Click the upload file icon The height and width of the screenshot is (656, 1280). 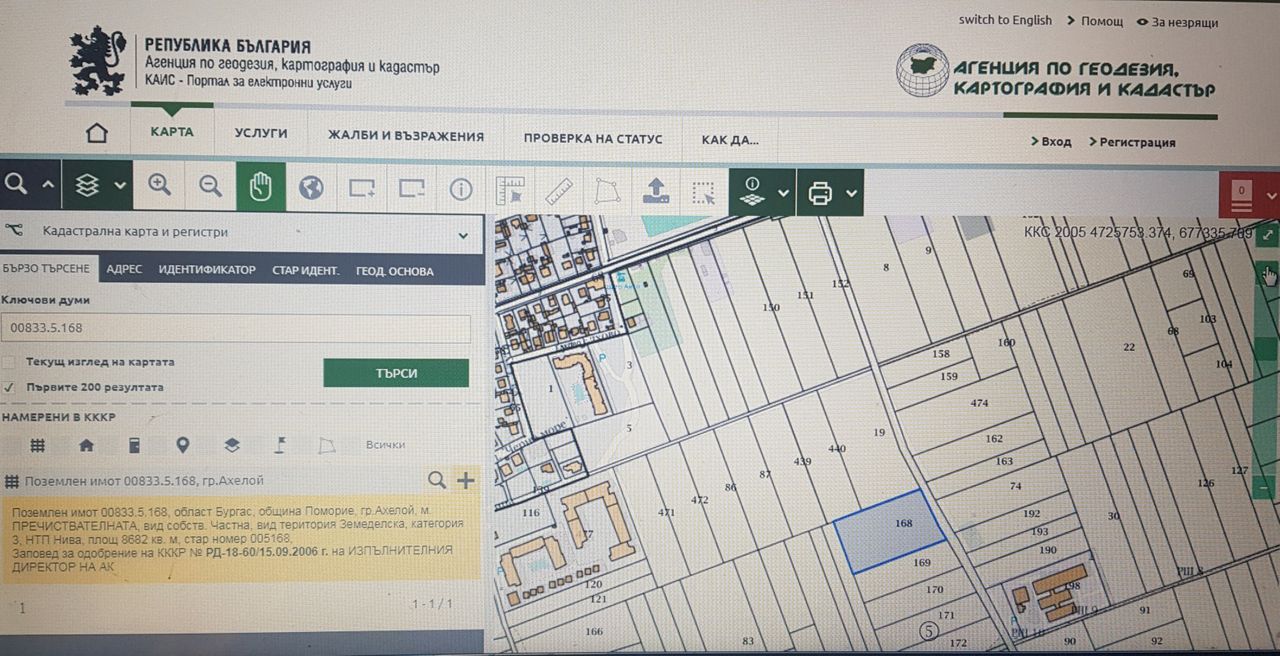[x=656, y=190]
